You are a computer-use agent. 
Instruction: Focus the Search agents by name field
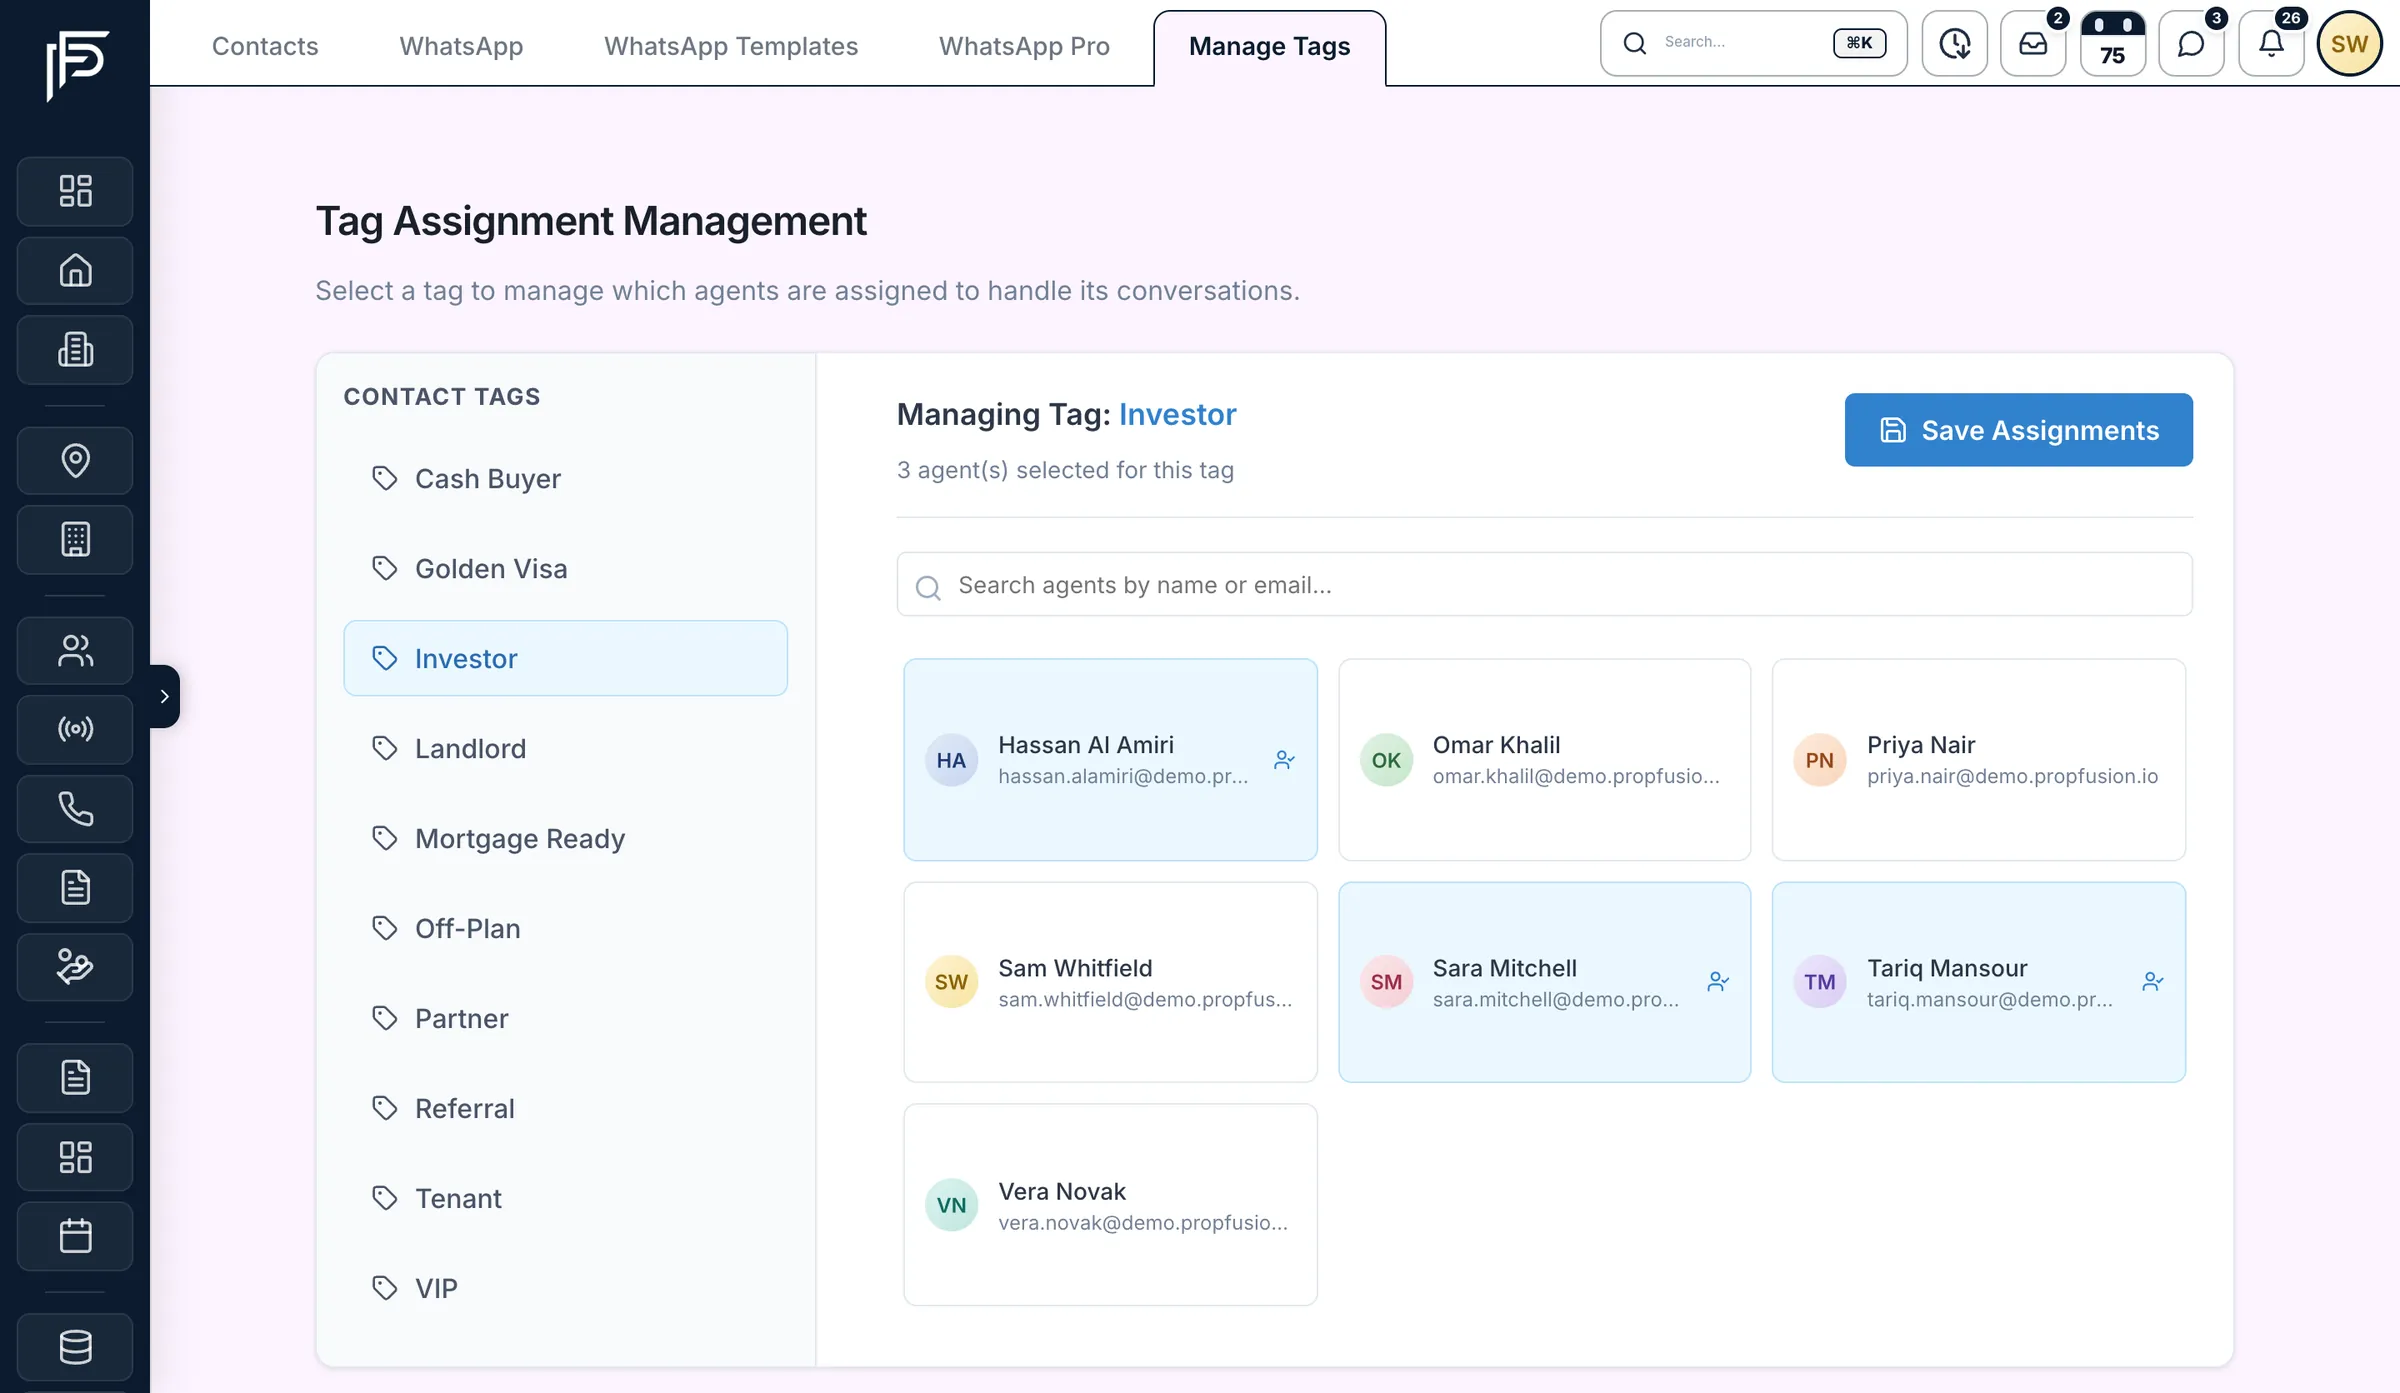tap(1544, 585)
